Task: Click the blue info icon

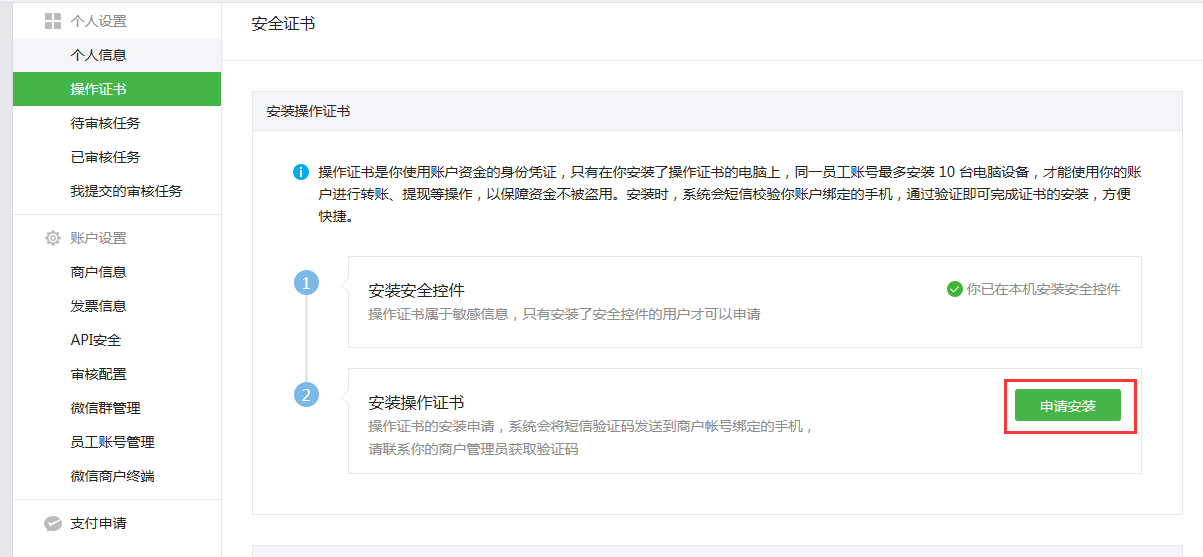Action: (300, 172)
